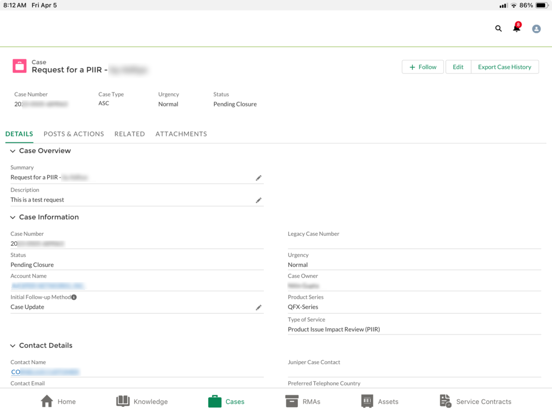
Task: Collapse the Contact Details section
Action: point(13,346)
